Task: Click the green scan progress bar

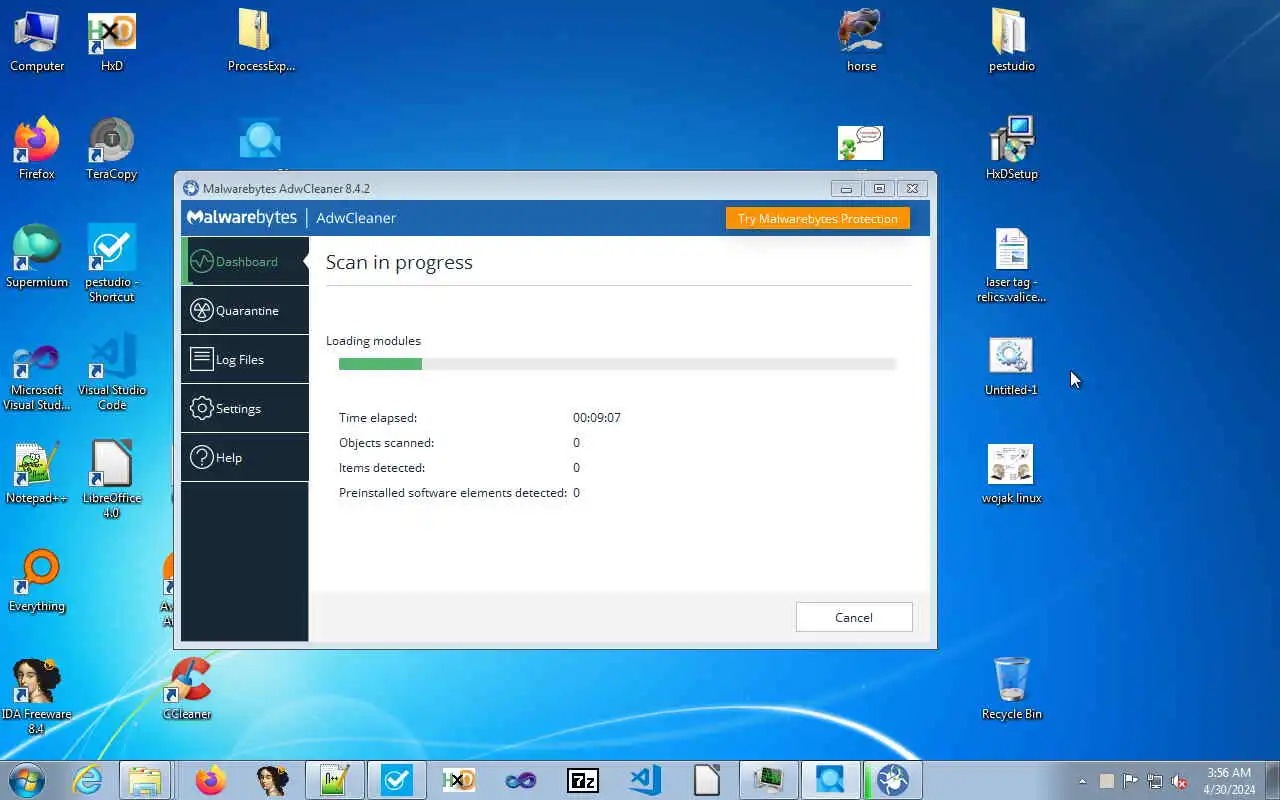Action: pyautogui.click(x=380, y=364)
